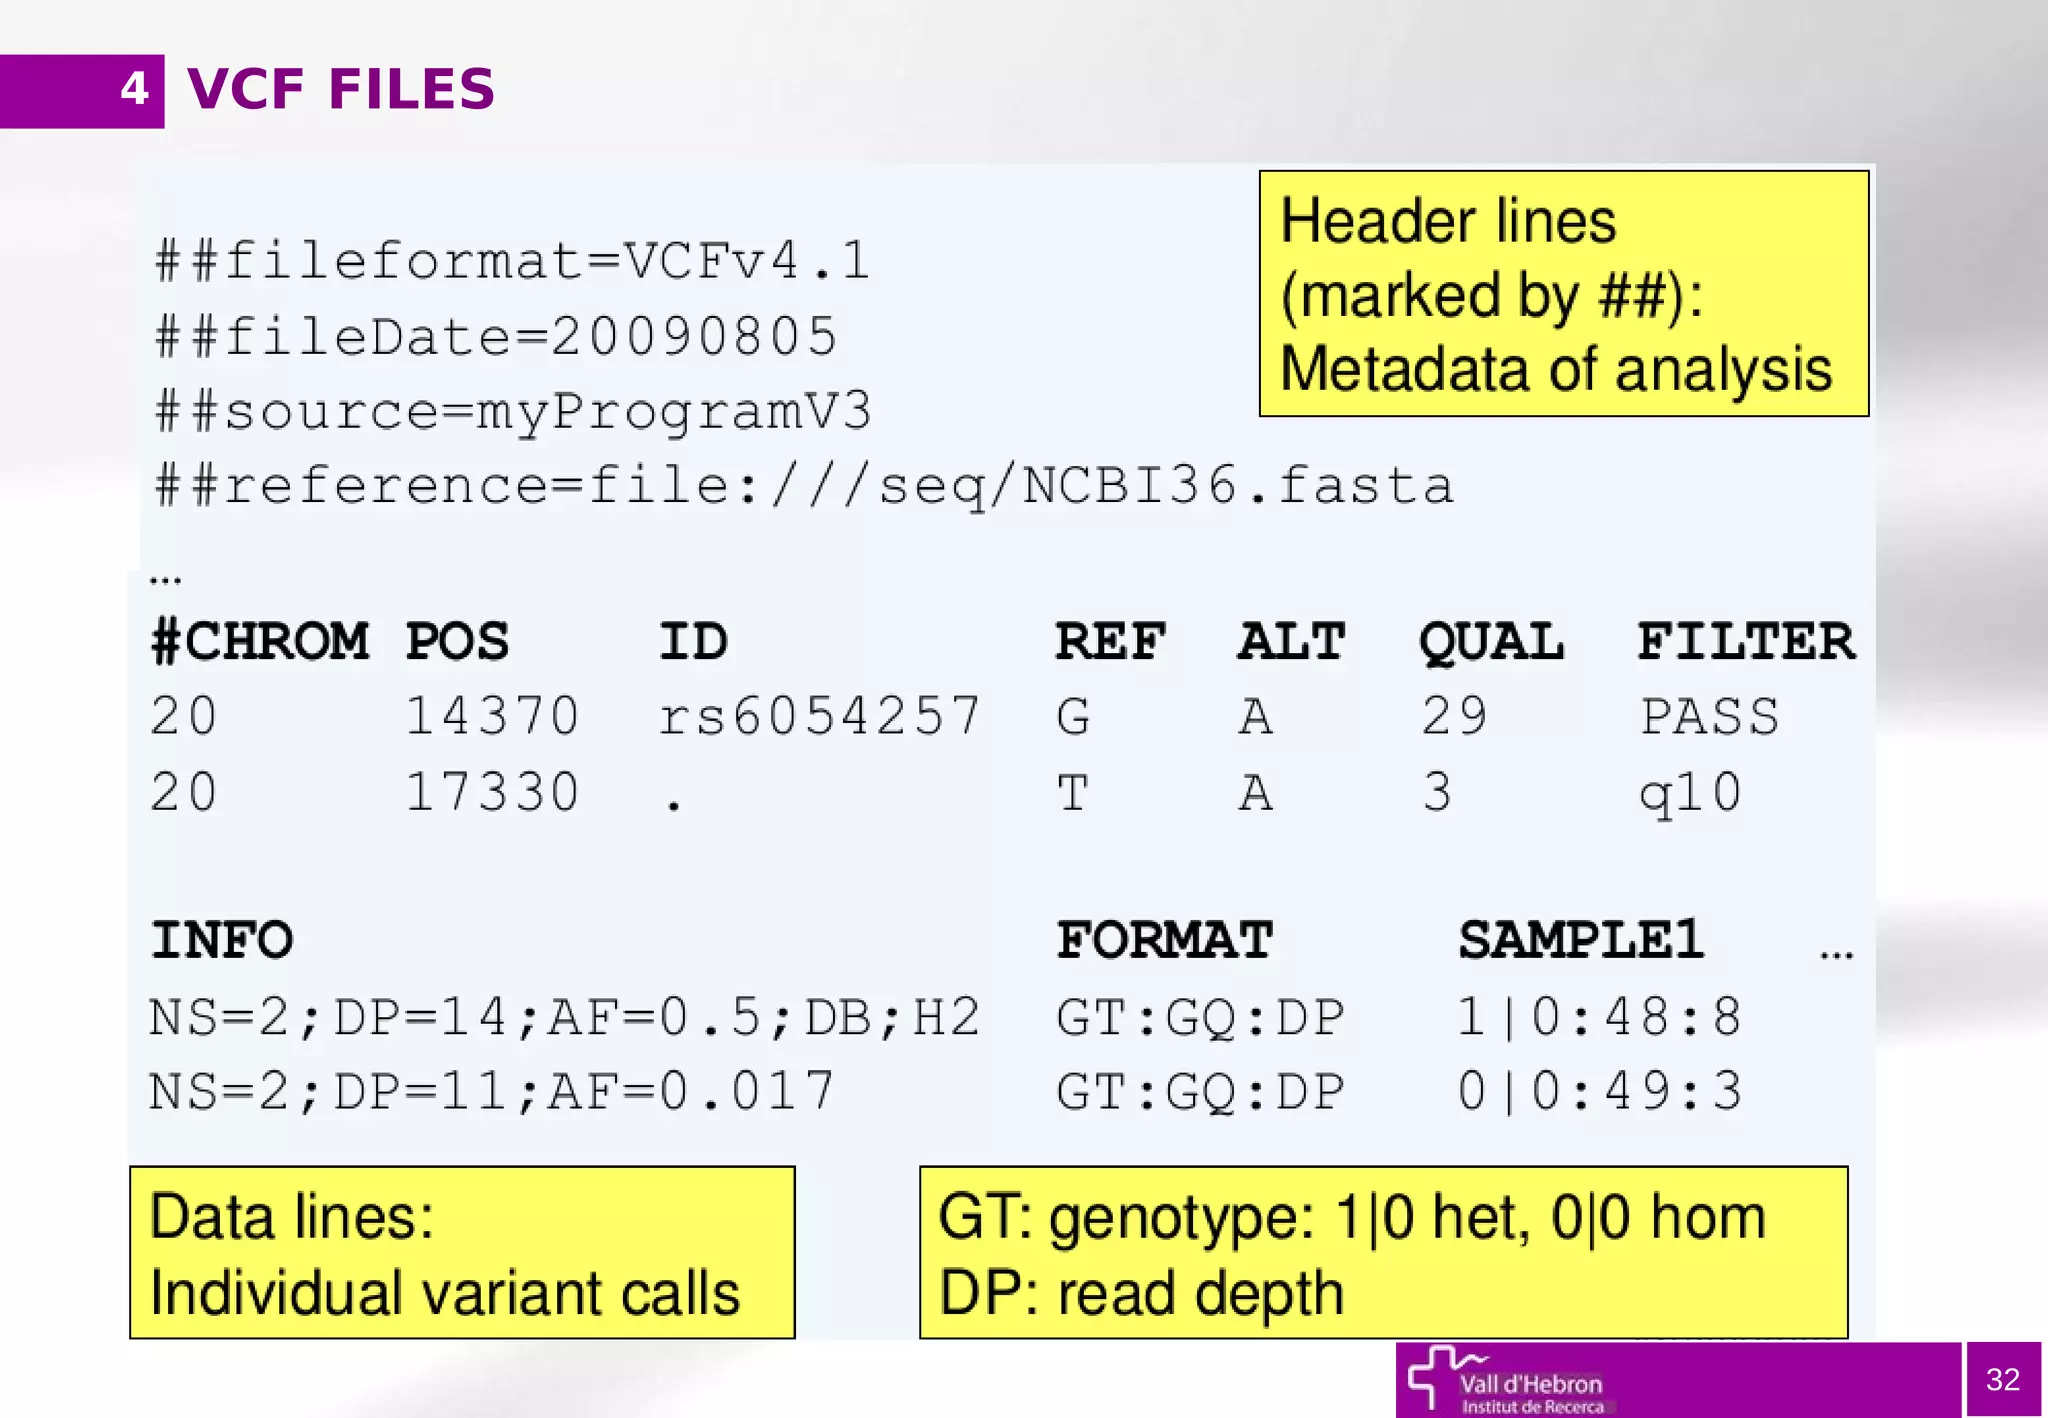Image resolution: width=2048 pixels, height=1418 pixels.
Task: Click the GT genotype explanation note
Action: pyautogui.click(x=1384, y=1252)
